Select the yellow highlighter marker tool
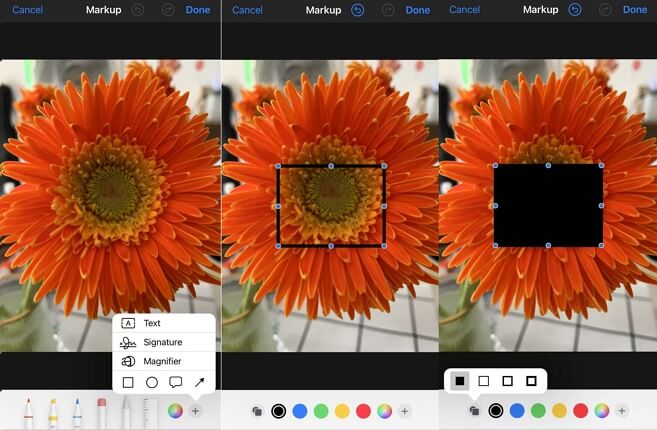The height and width of the screenshot is (430, 657). click(52, 411)
